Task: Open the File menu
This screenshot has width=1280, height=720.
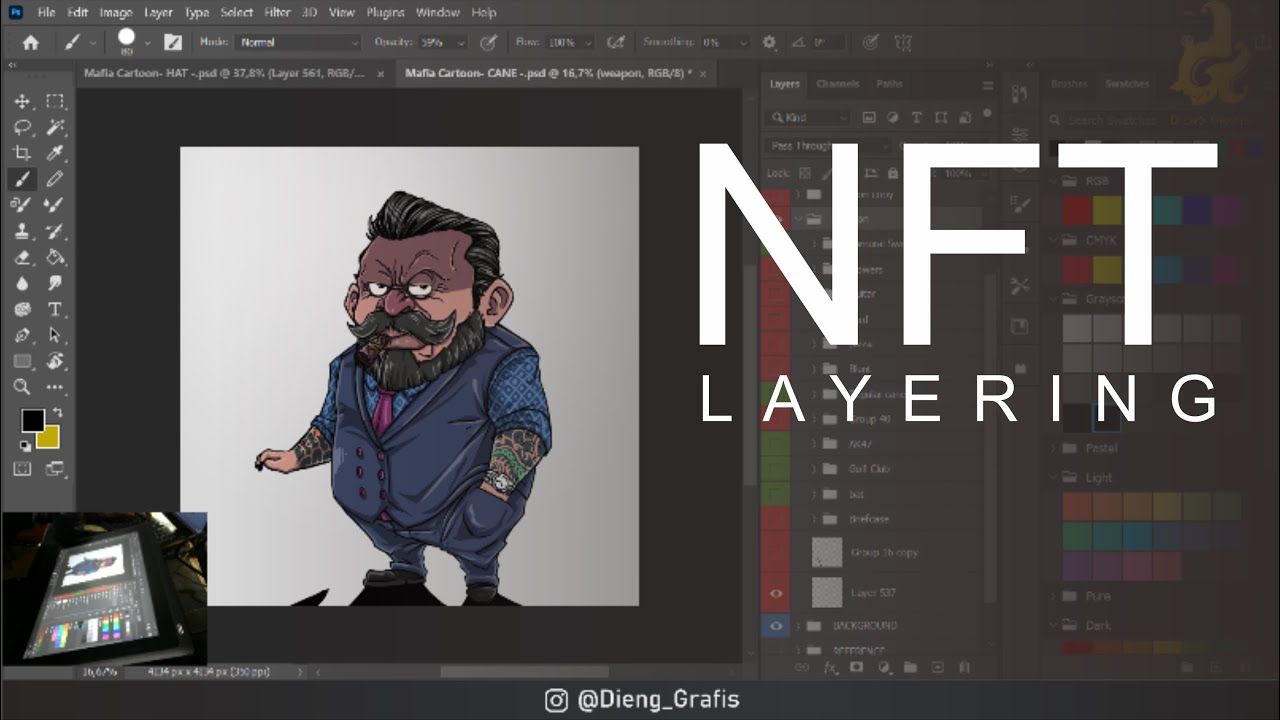Action: coord(46,12)
